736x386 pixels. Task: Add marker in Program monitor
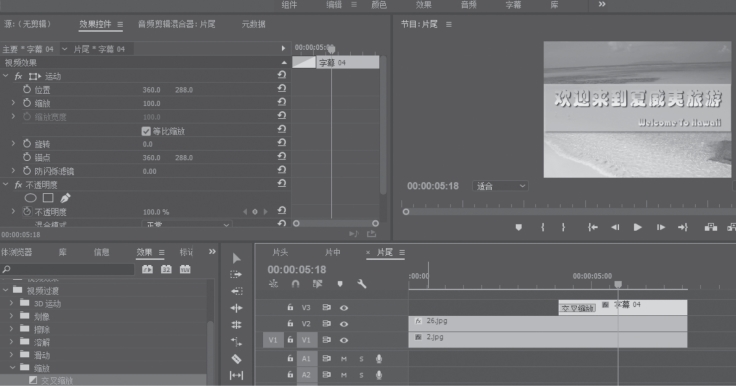click(519, 227)
